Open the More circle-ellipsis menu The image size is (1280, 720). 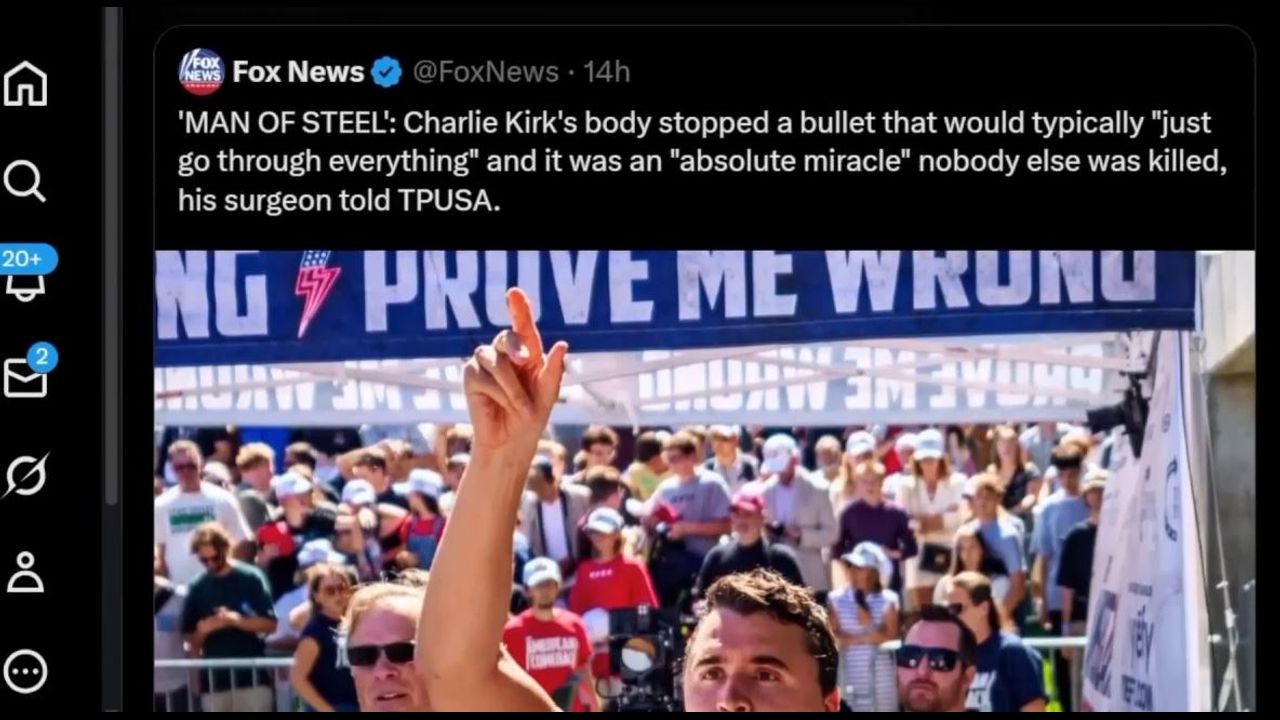[x=25, y=671]
